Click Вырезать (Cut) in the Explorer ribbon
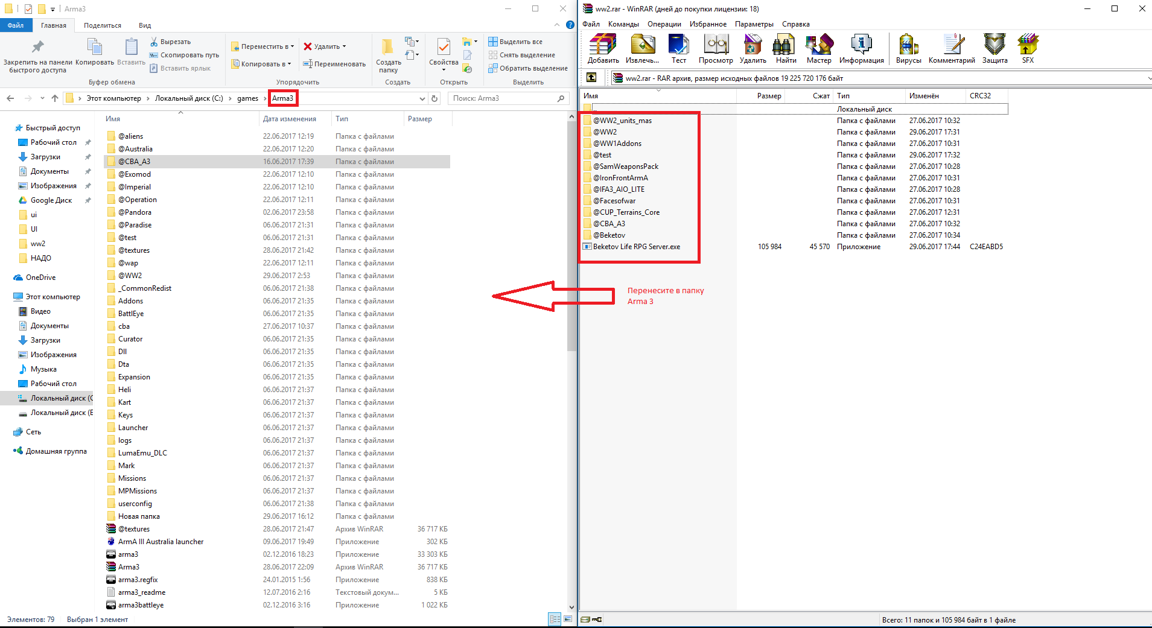 (170, 42)
